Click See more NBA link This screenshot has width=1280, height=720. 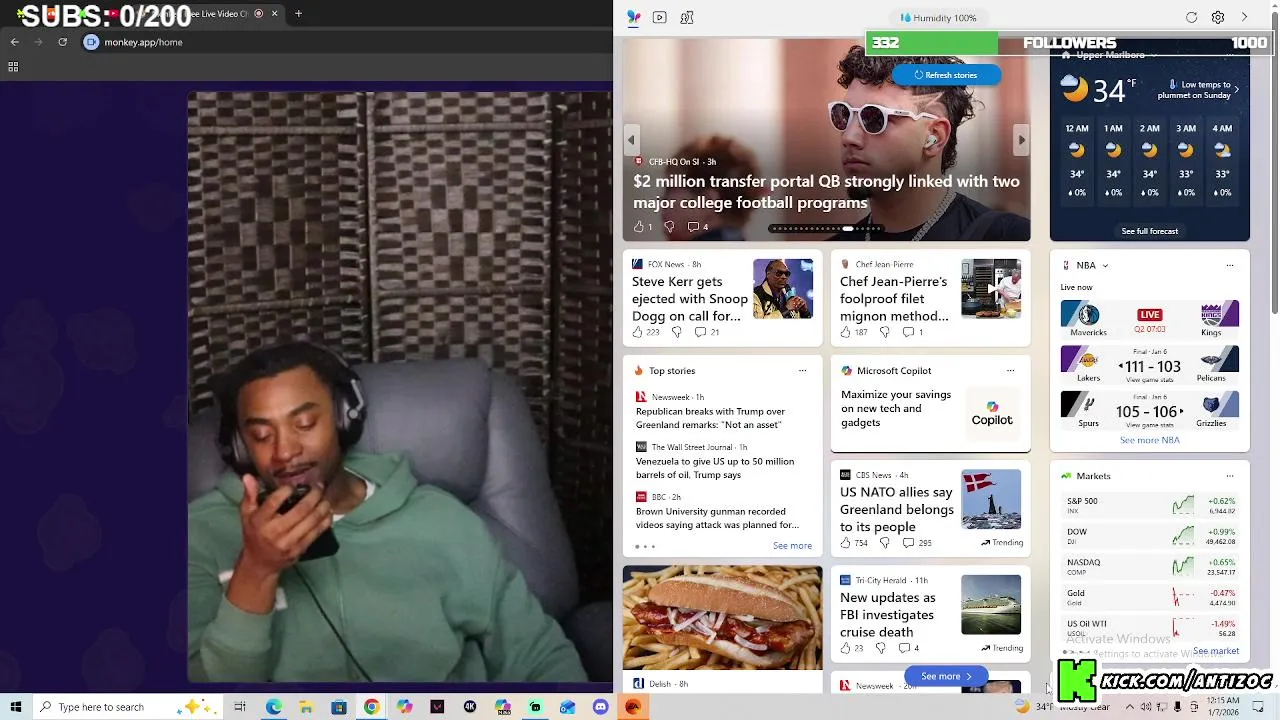[x=1149, y=440]
